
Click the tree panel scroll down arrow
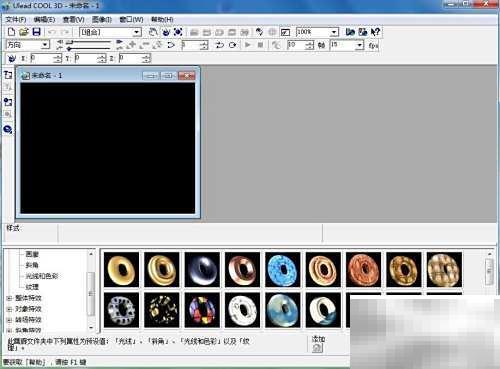click(x=91, y=328)
